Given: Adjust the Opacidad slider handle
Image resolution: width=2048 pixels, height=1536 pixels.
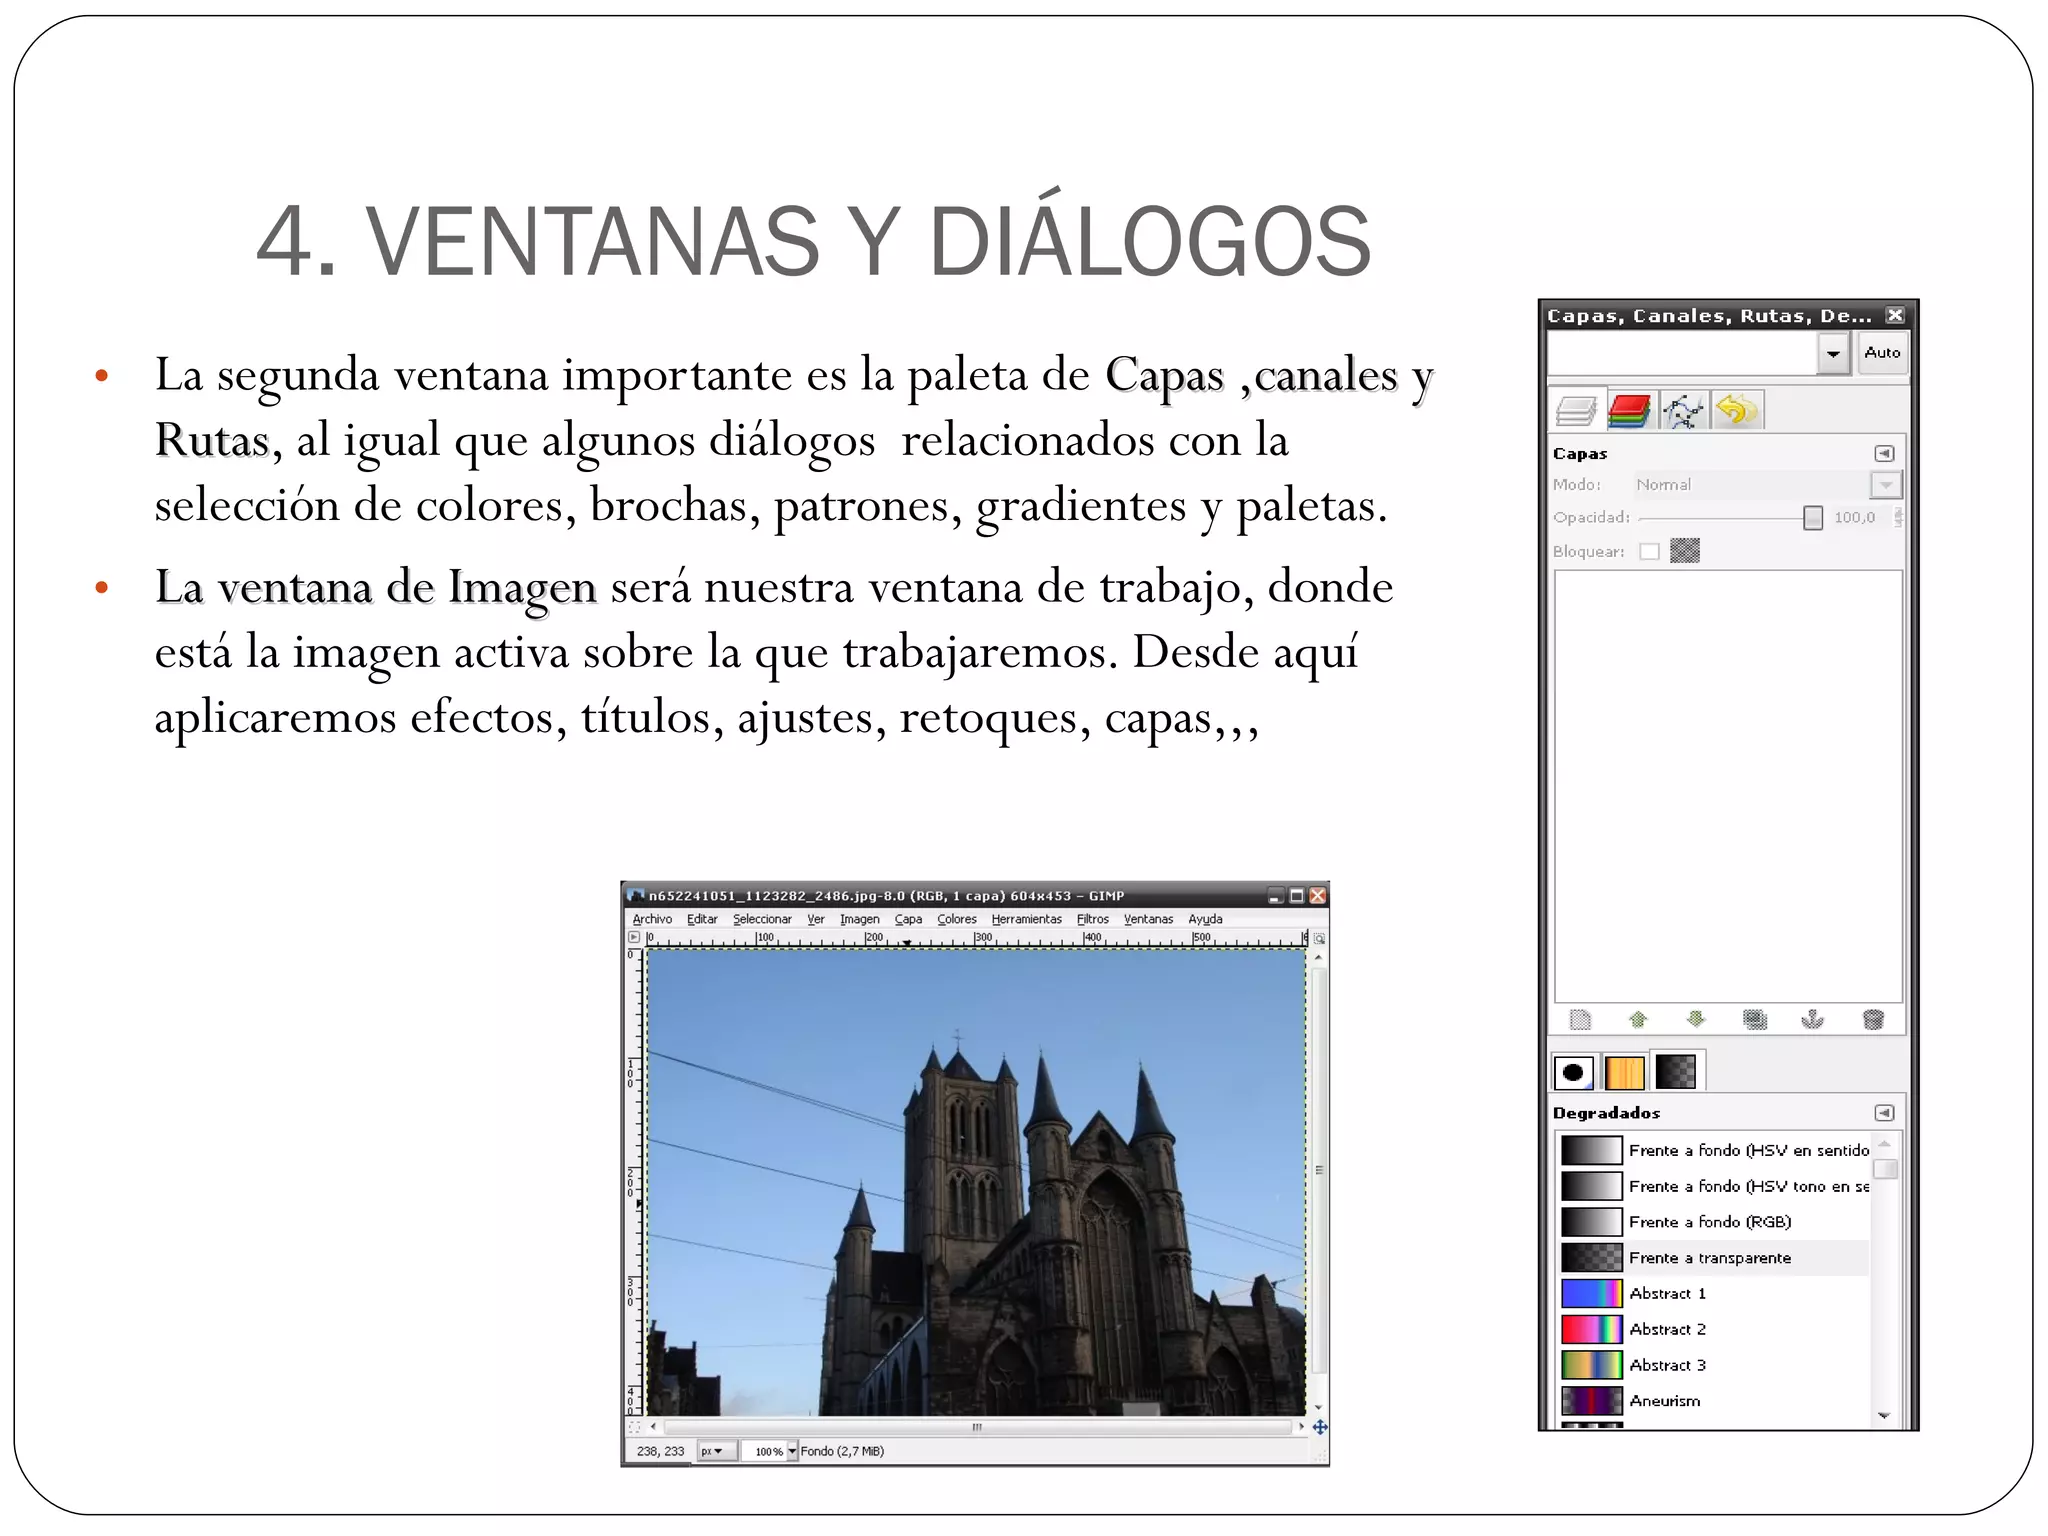Looking at the screenshot, I should click(x=1812, y=517).
